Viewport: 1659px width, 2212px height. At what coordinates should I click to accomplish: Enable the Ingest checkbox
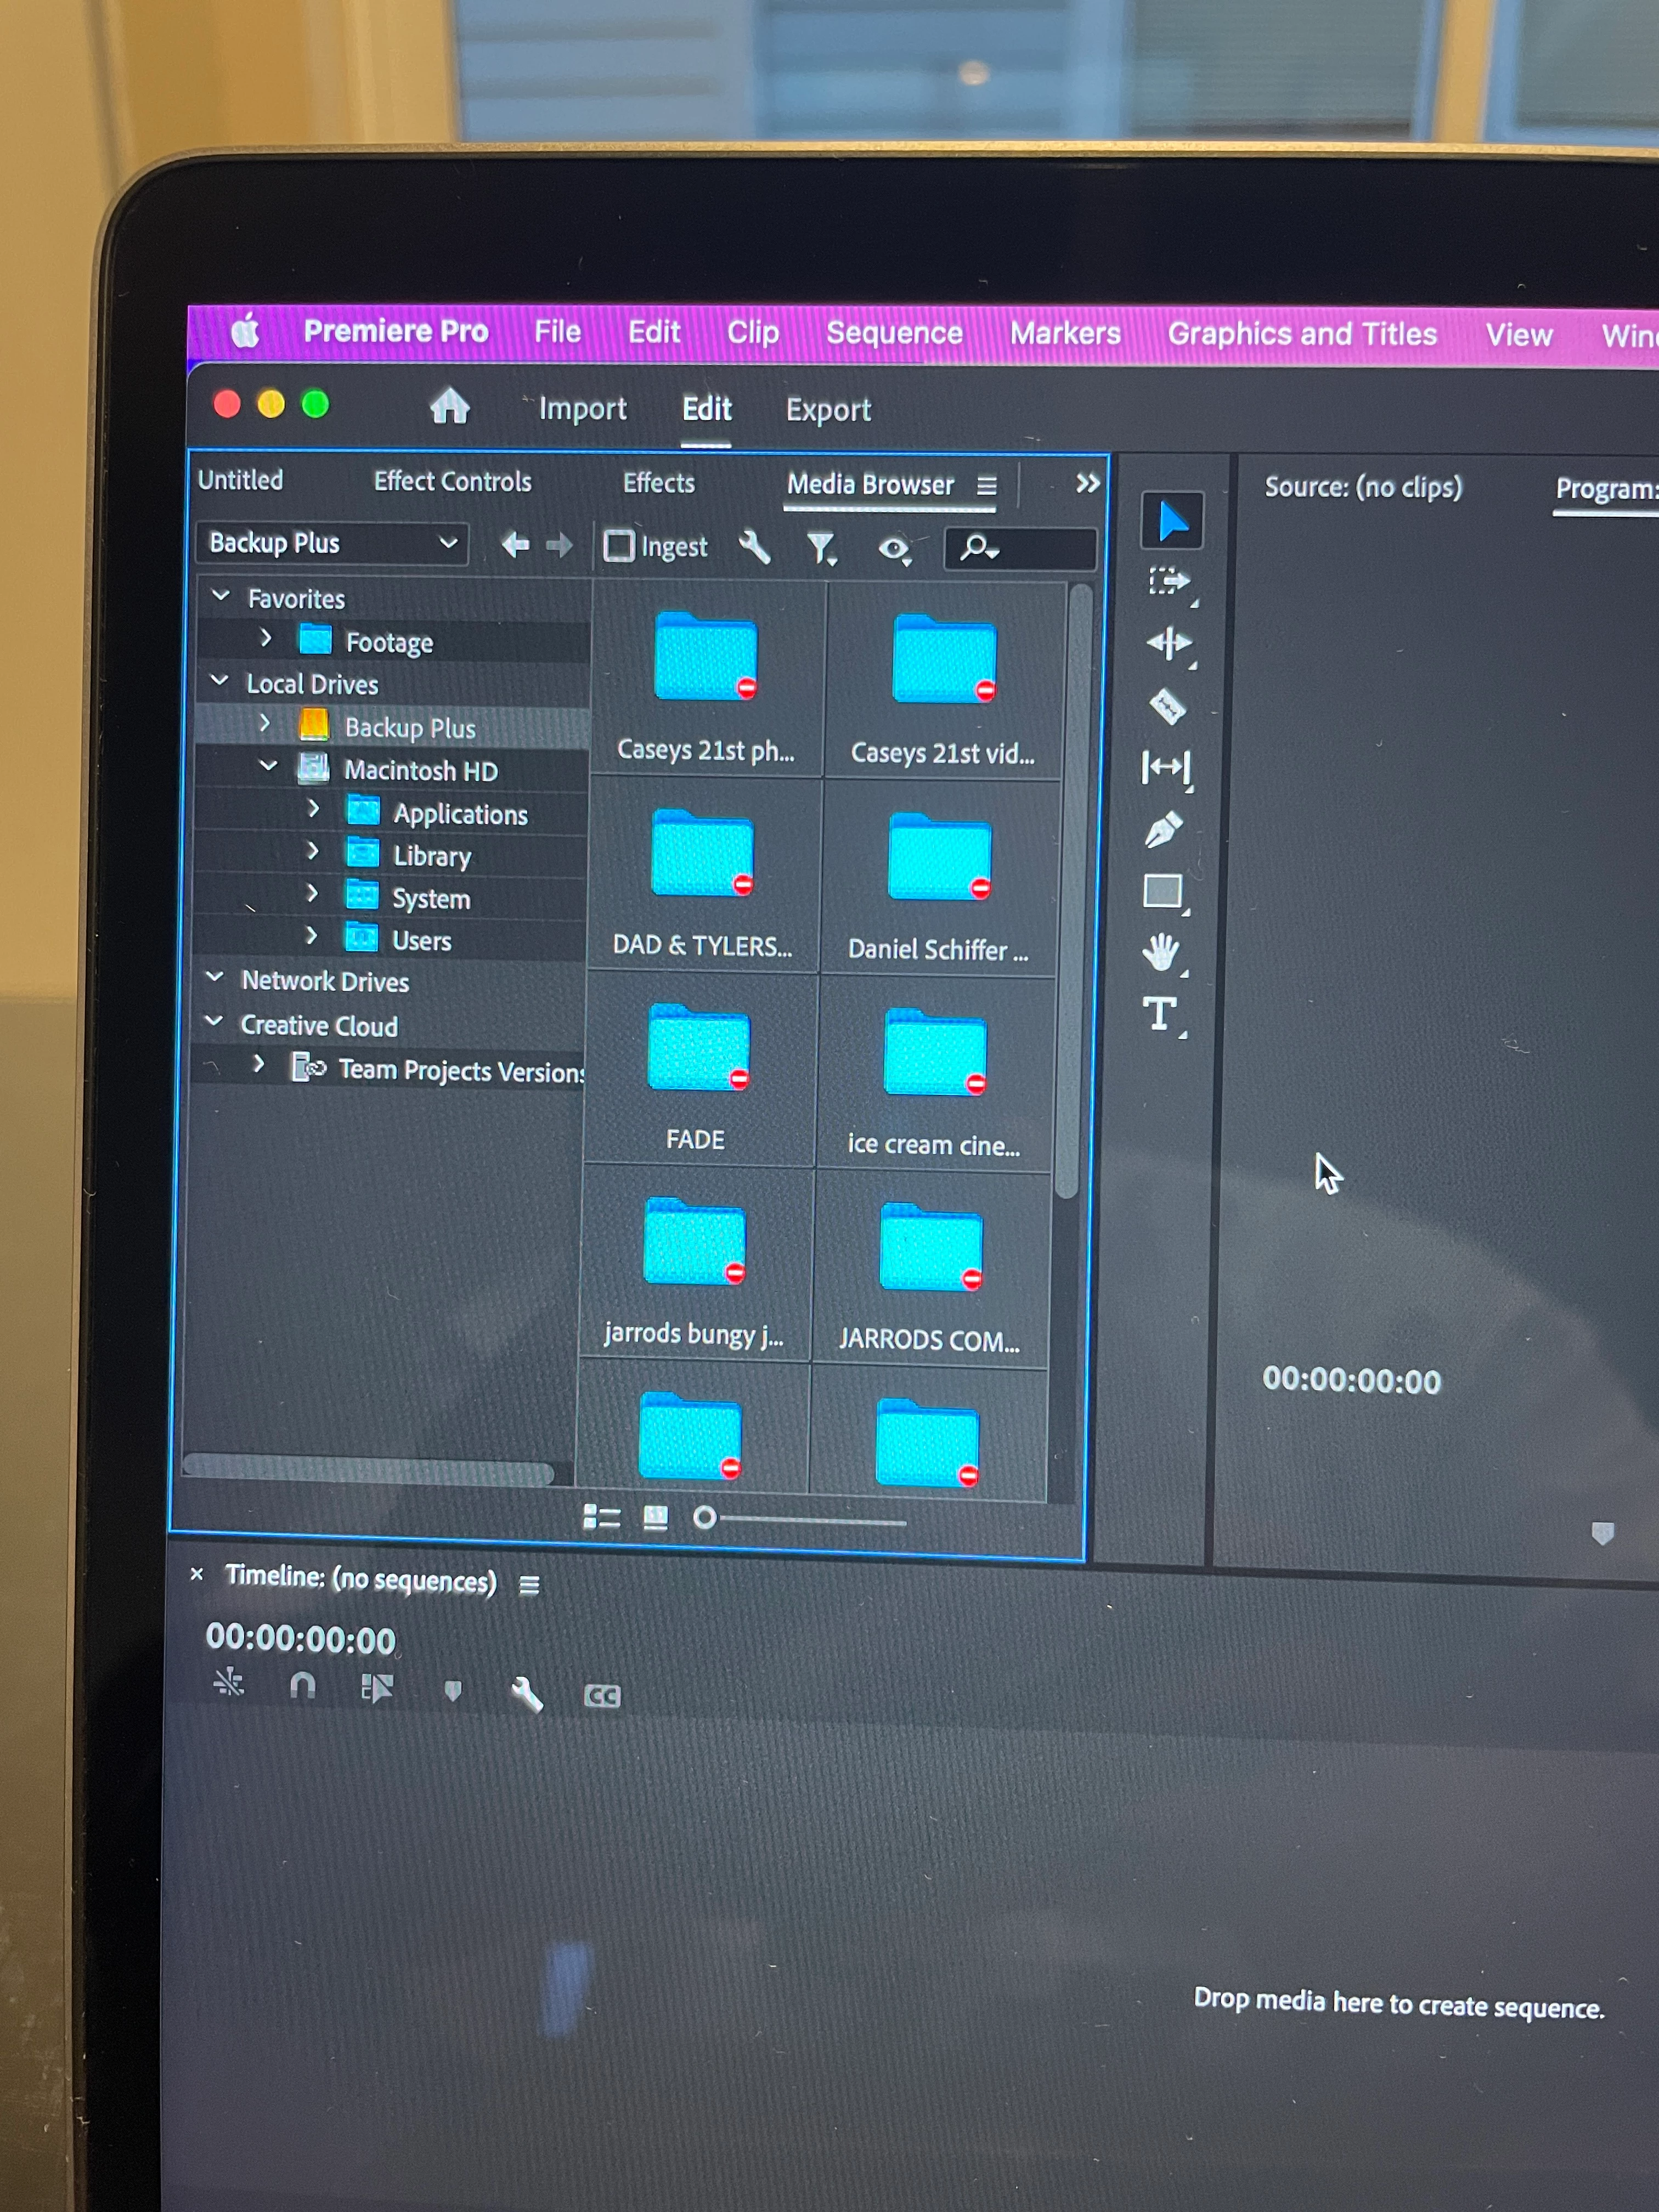pyautogui.click(x=619, y=545)
